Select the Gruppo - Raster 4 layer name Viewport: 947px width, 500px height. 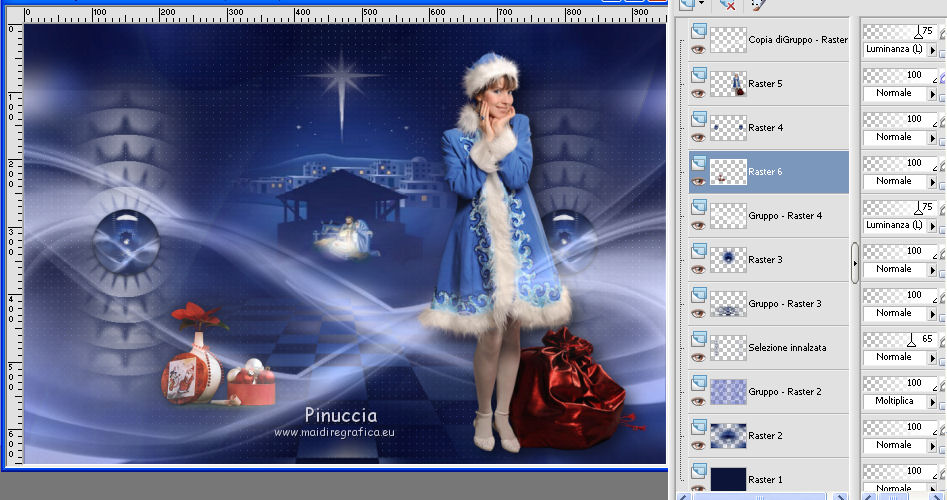(x=785, y=216)
